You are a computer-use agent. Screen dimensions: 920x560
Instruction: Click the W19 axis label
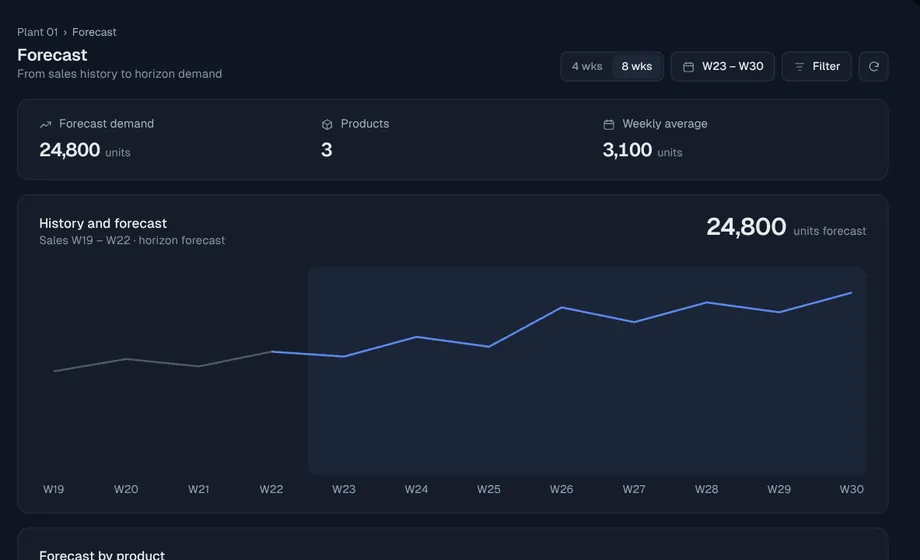(x=53, y=490)
